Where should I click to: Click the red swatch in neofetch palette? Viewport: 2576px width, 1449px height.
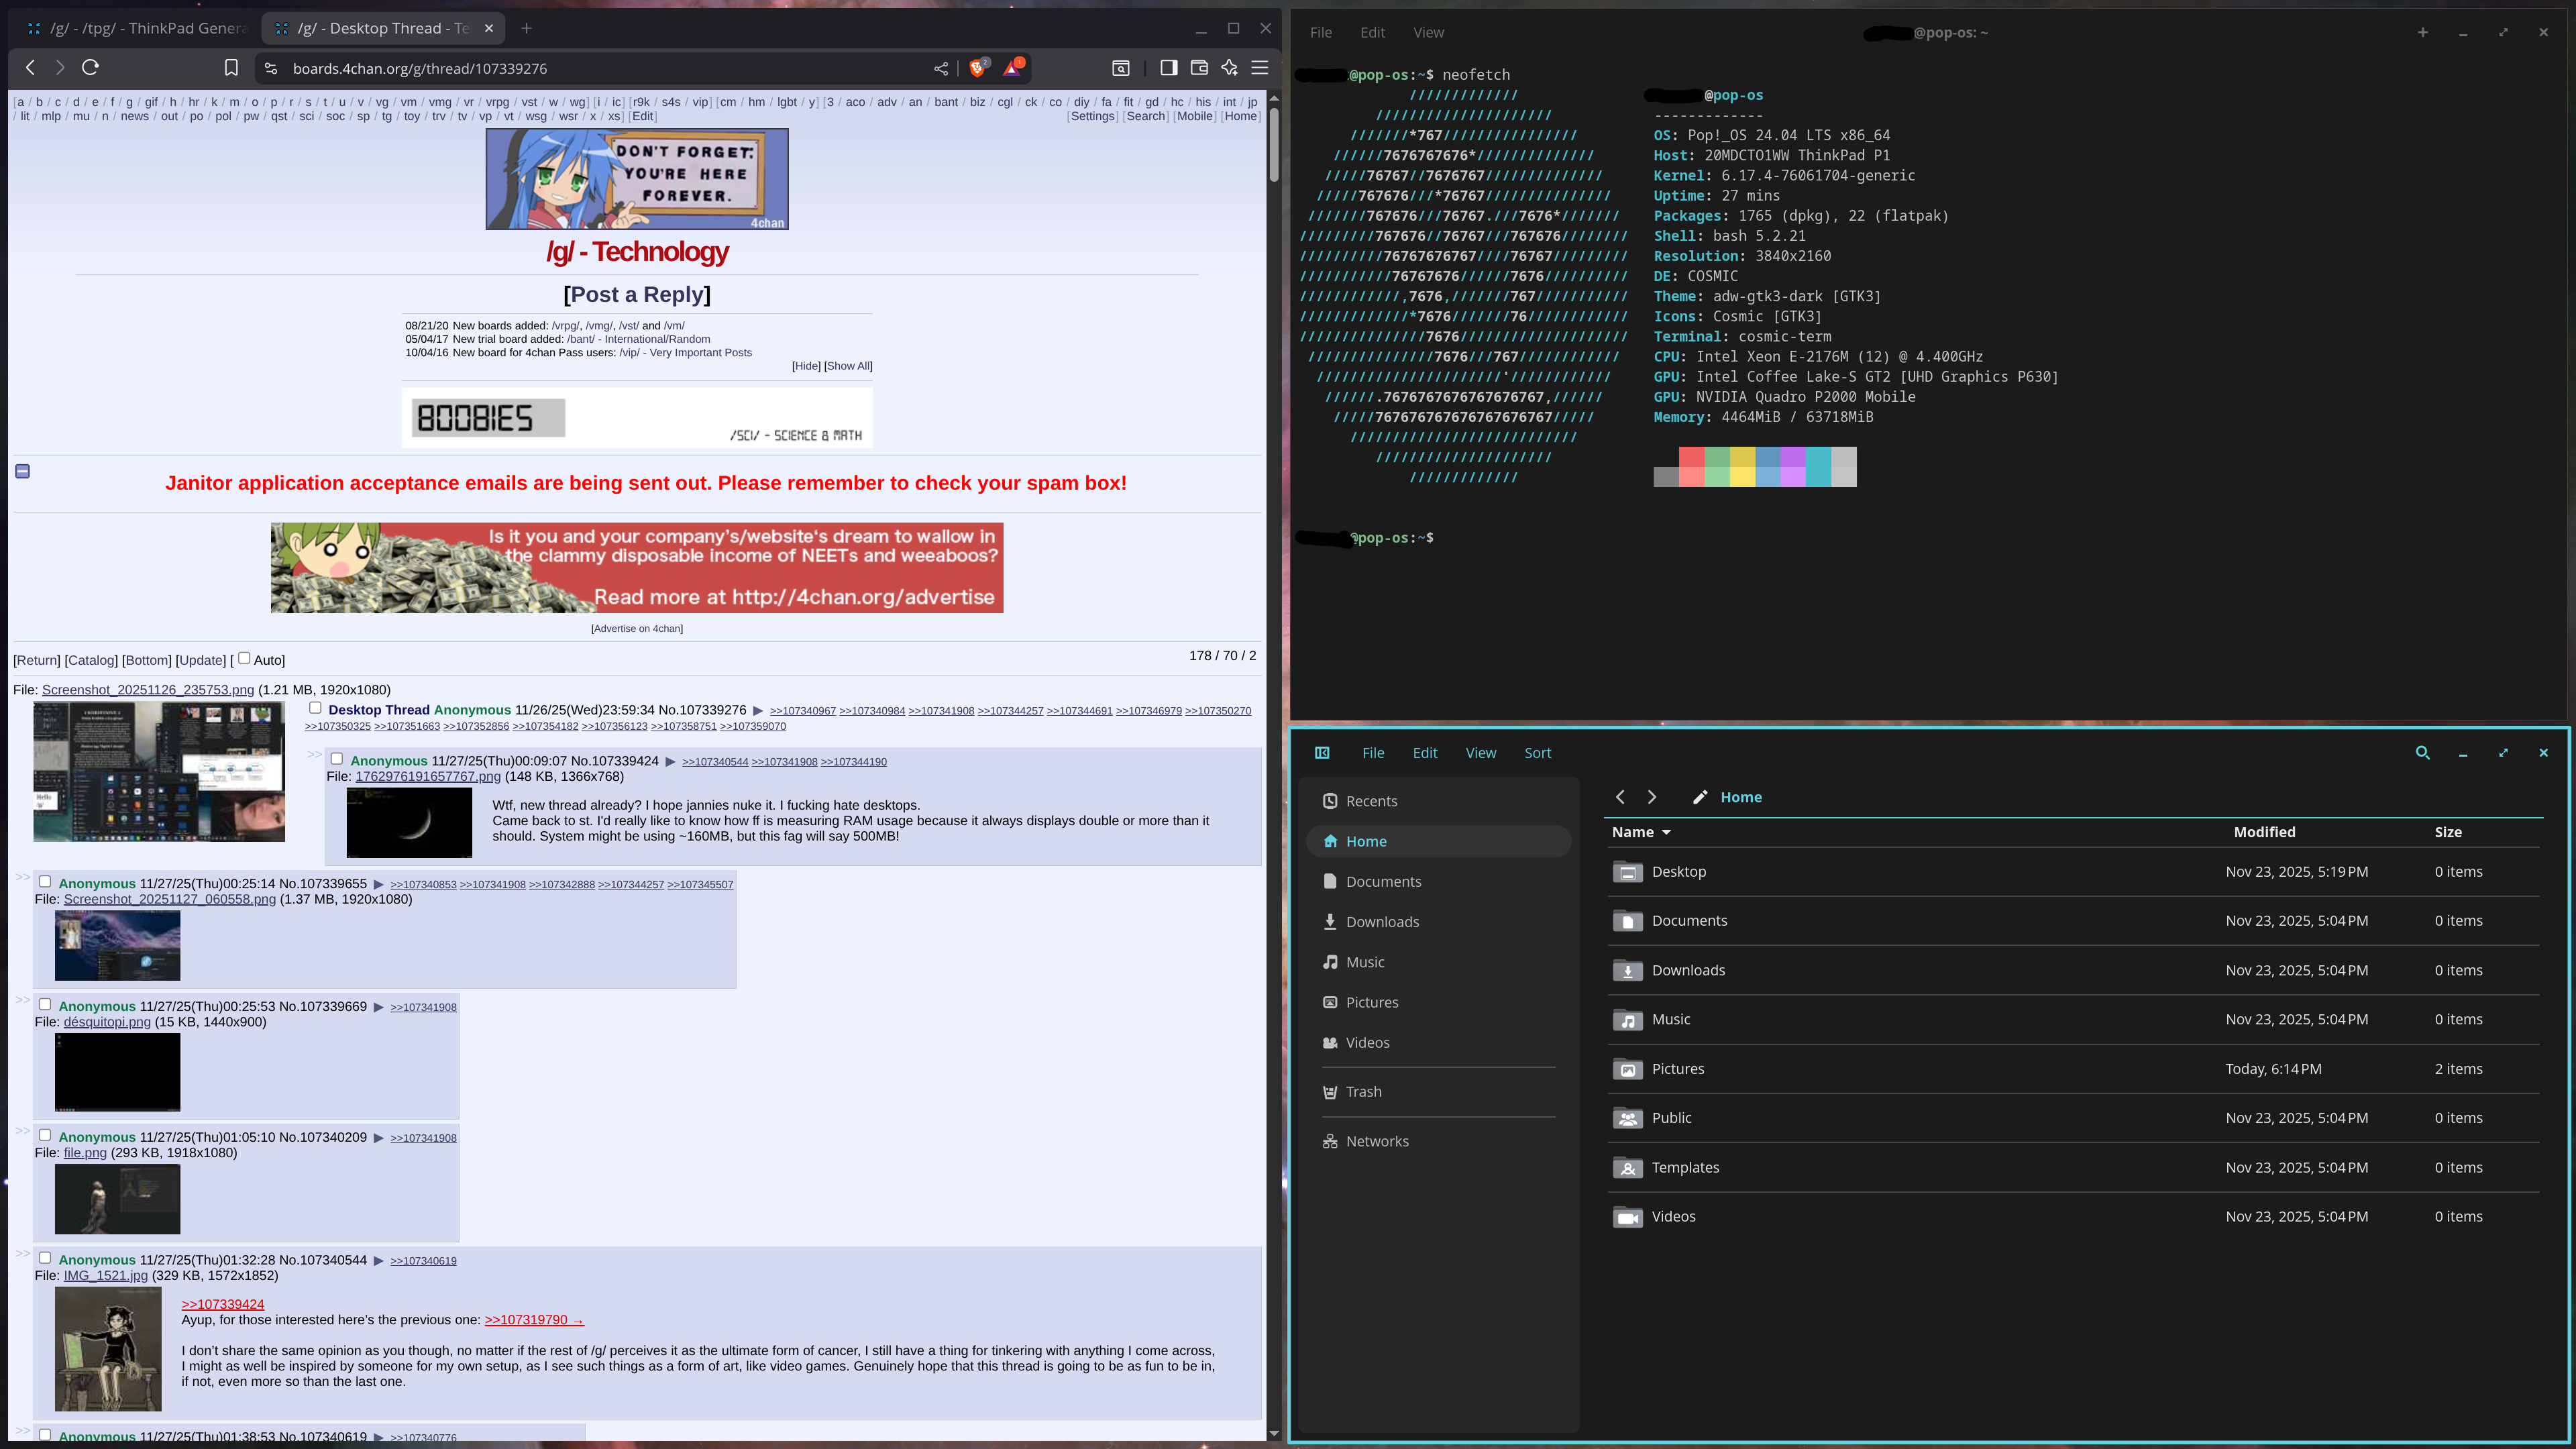[1691, 457]
